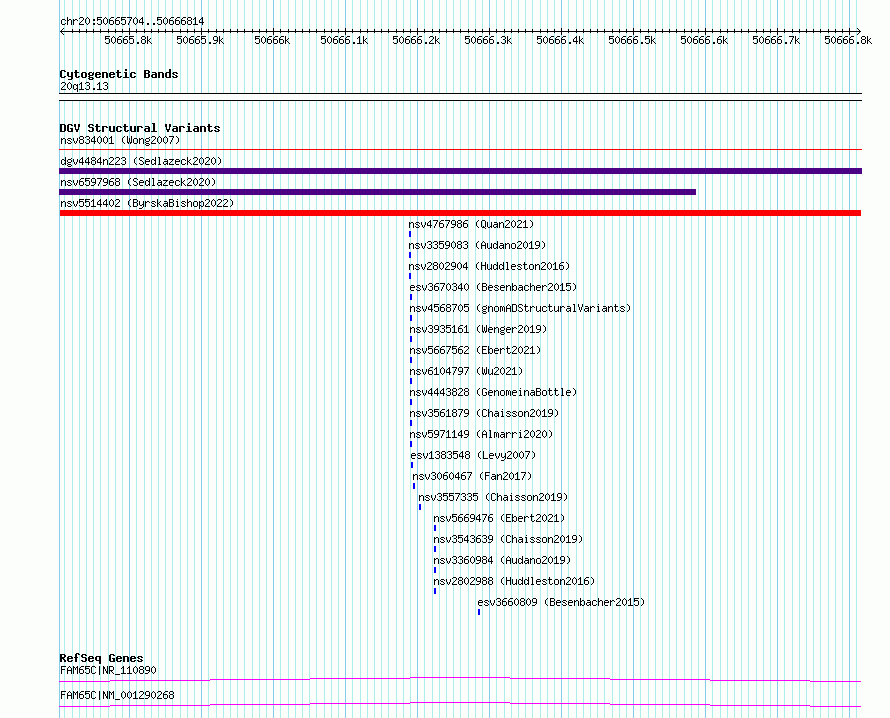Select nsv3557335 (Chaisson2019) variant

click(x=493, y=497)
